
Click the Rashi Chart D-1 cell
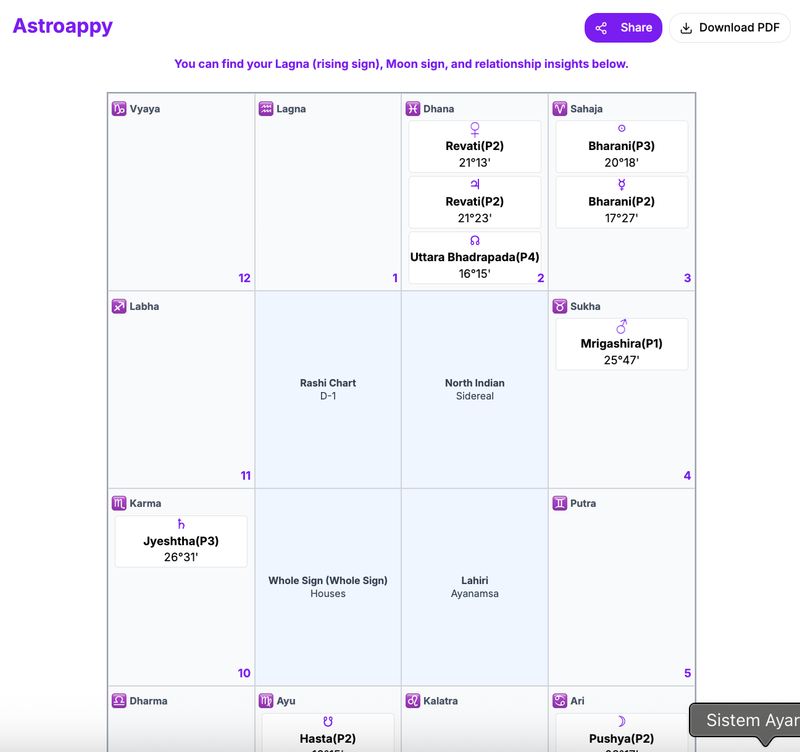tap(328, 389)
